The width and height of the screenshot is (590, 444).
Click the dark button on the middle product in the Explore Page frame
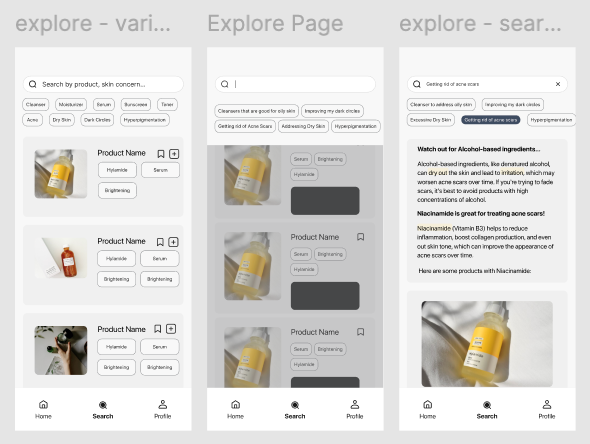pos(325,296)
